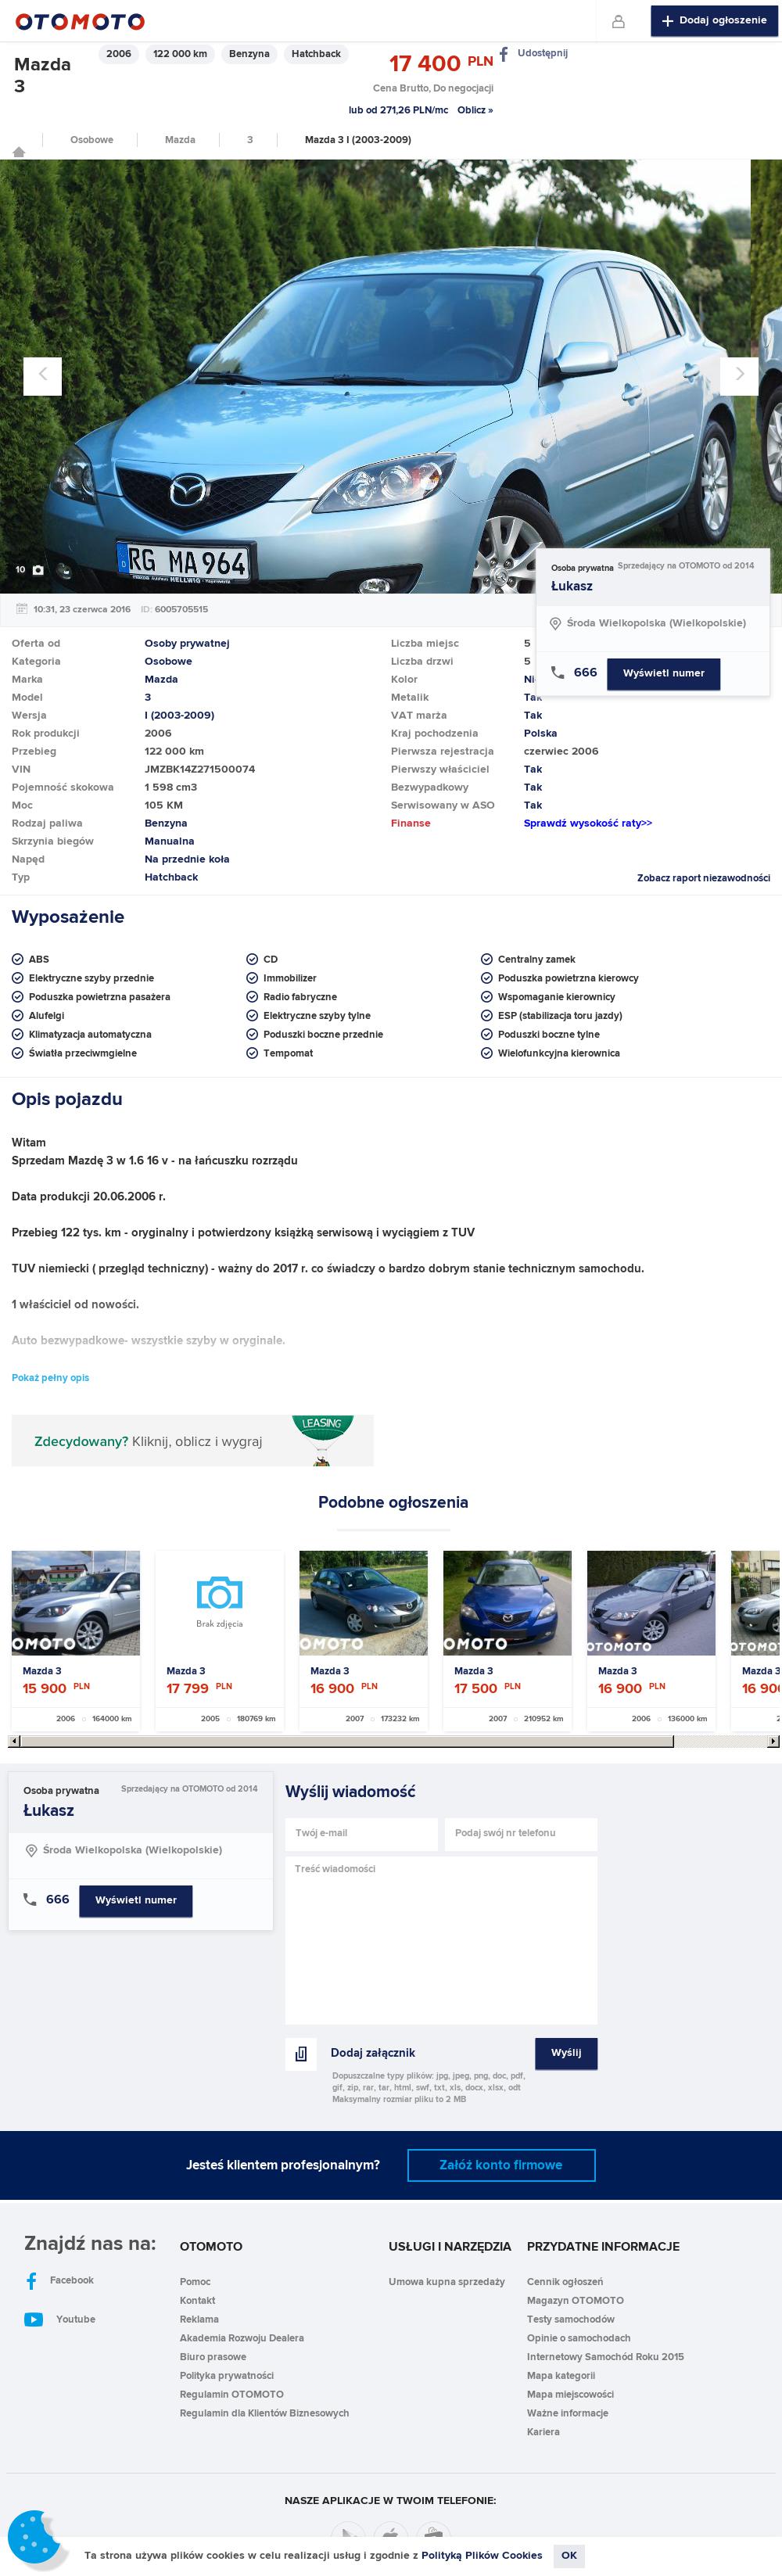
Task: Click the Facebook share icon near price
Action: [x=504, y=54]
